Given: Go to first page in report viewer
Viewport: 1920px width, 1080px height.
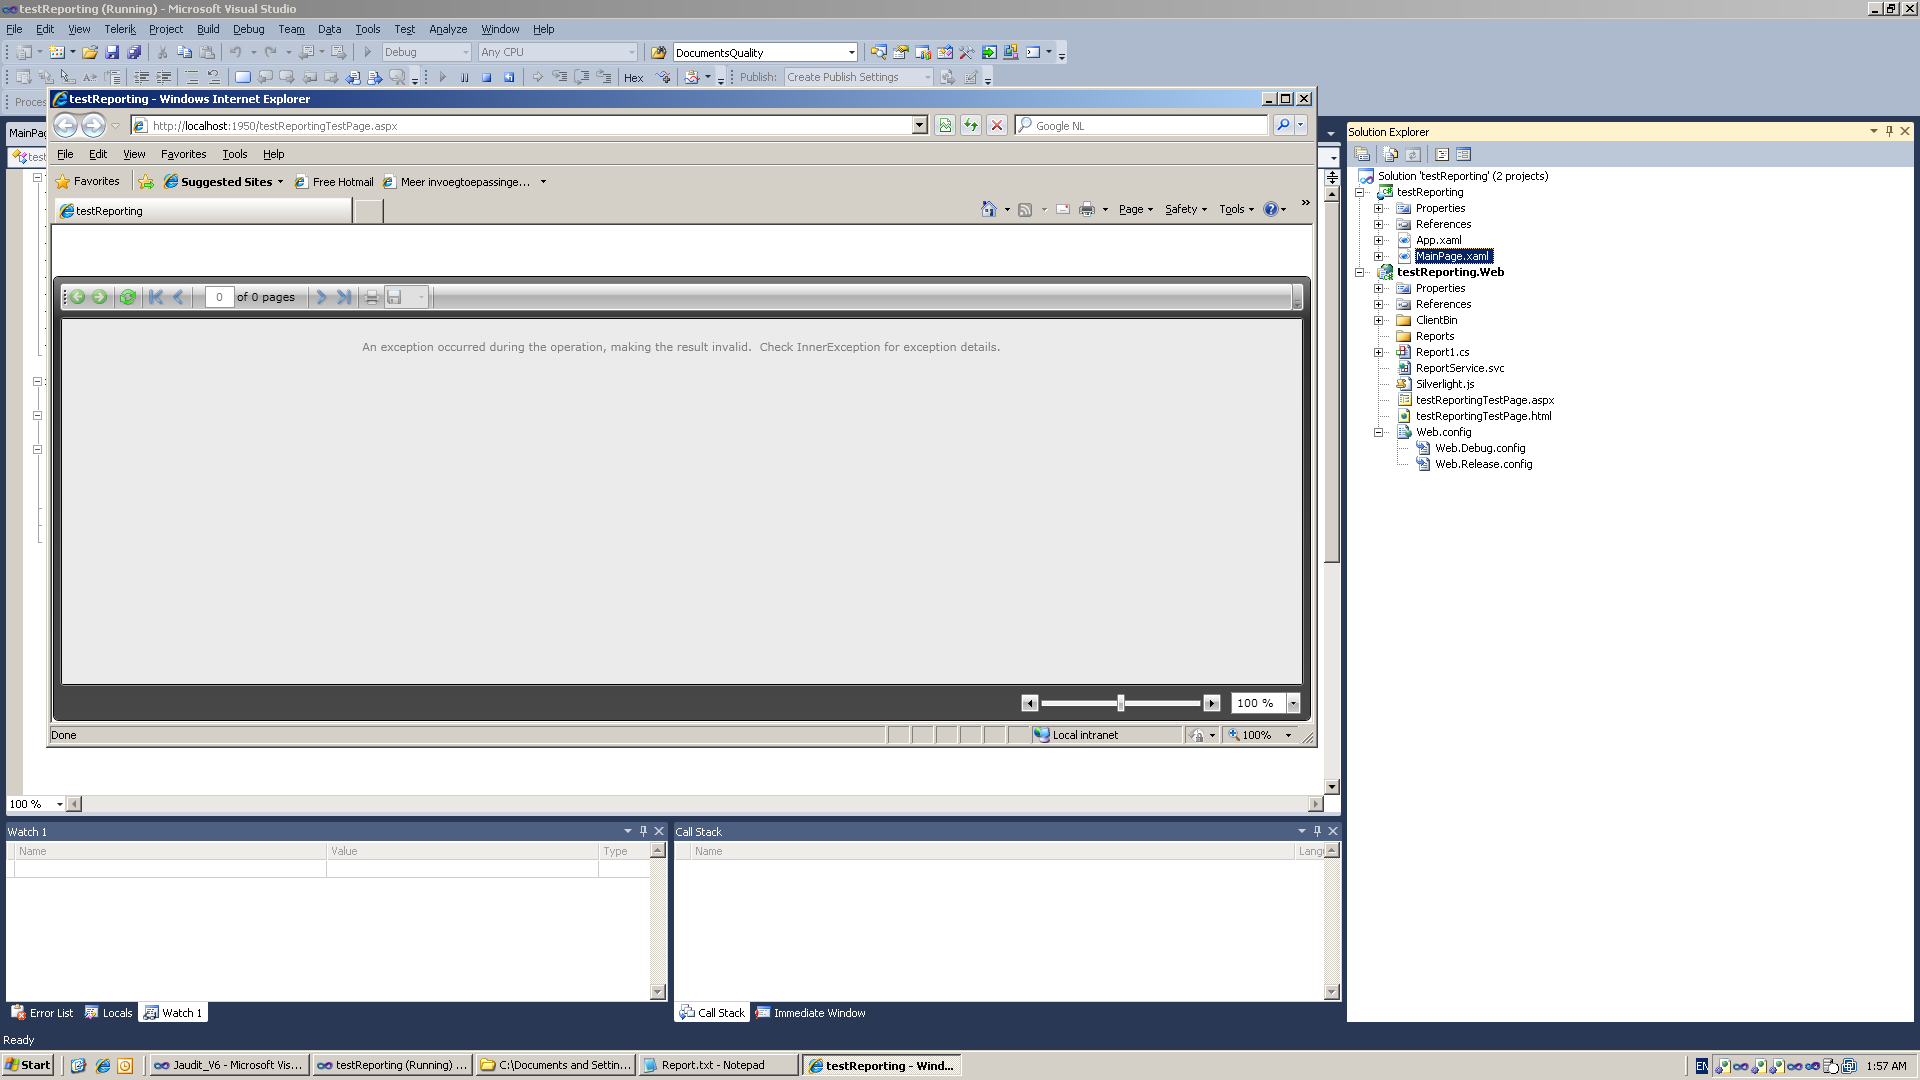Looking at the screenshot, I should (155, 297).
